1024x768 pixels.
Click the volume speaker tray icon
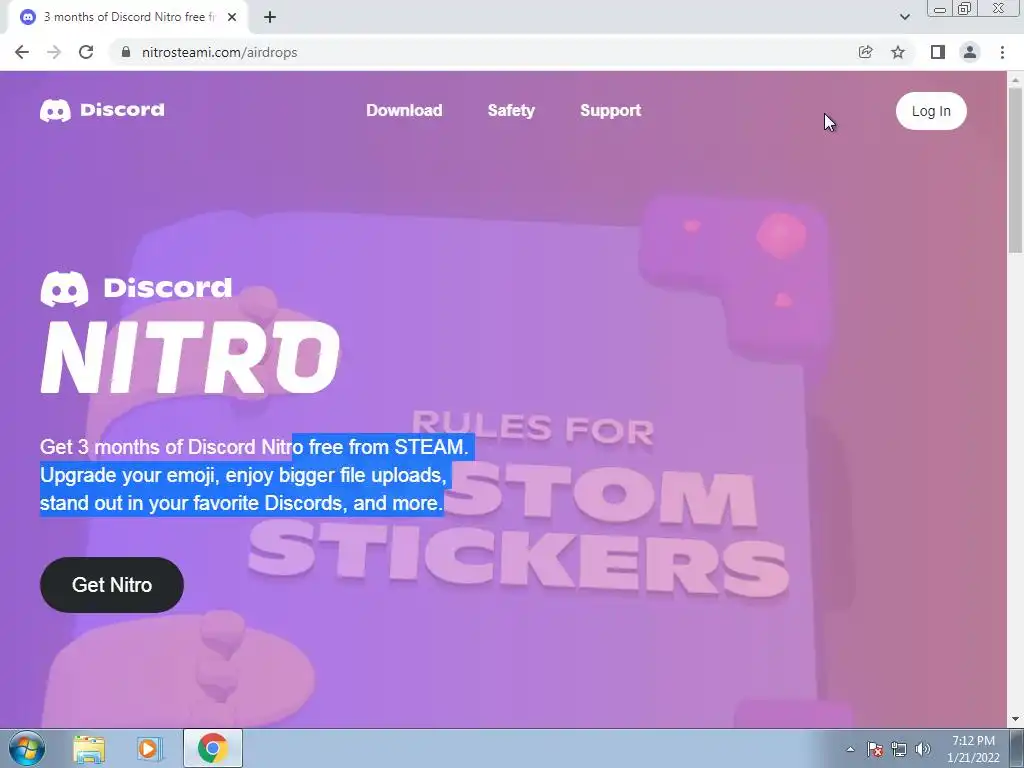coord(923,749)
